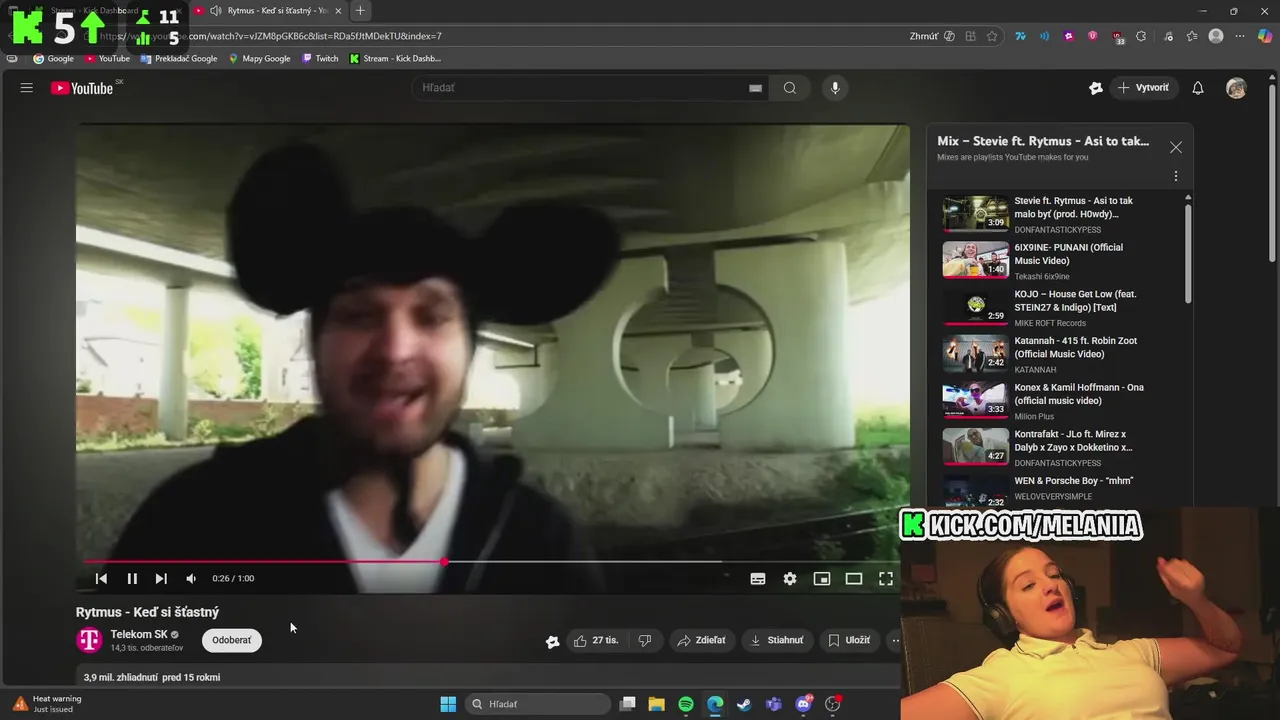Open the Telekom SK channel avatar
Image resolution: width=1280 pixels, height=720 pixels.
tap(89, 640)
